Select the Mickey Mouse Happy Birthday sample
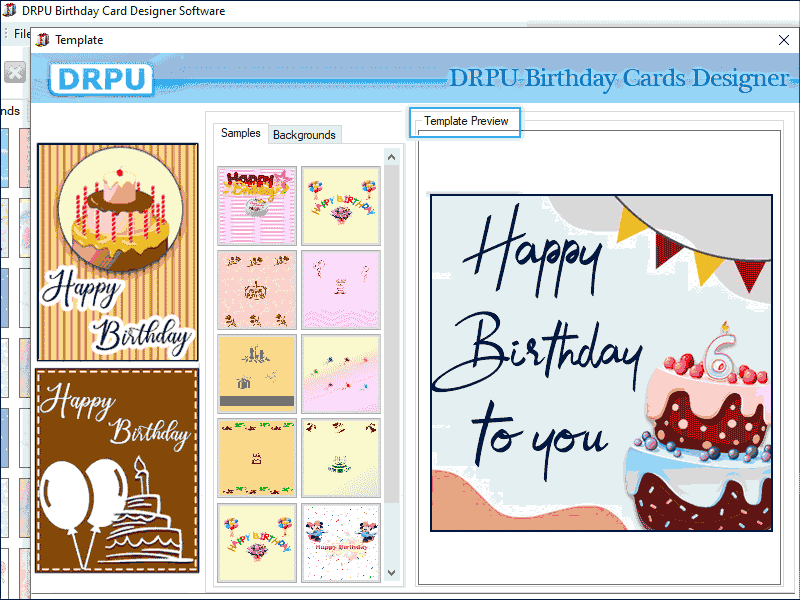 click(341, 541)
